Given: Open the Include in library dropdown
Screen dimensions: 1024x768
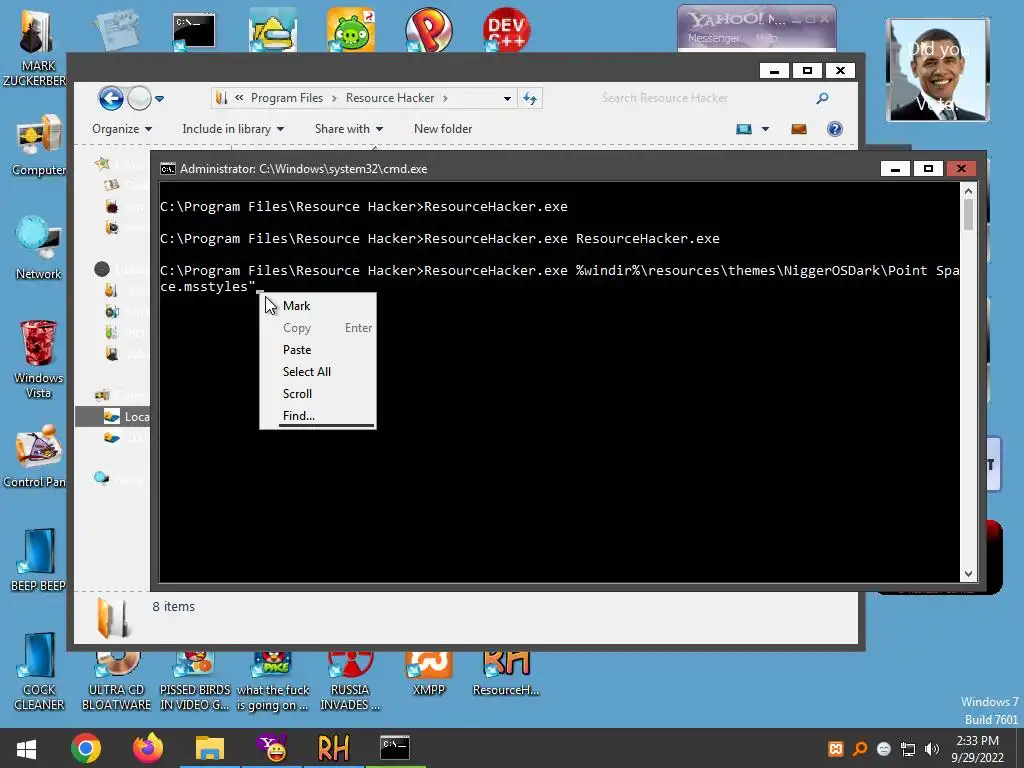Looking at the screenshot, I should coord(232,129).
